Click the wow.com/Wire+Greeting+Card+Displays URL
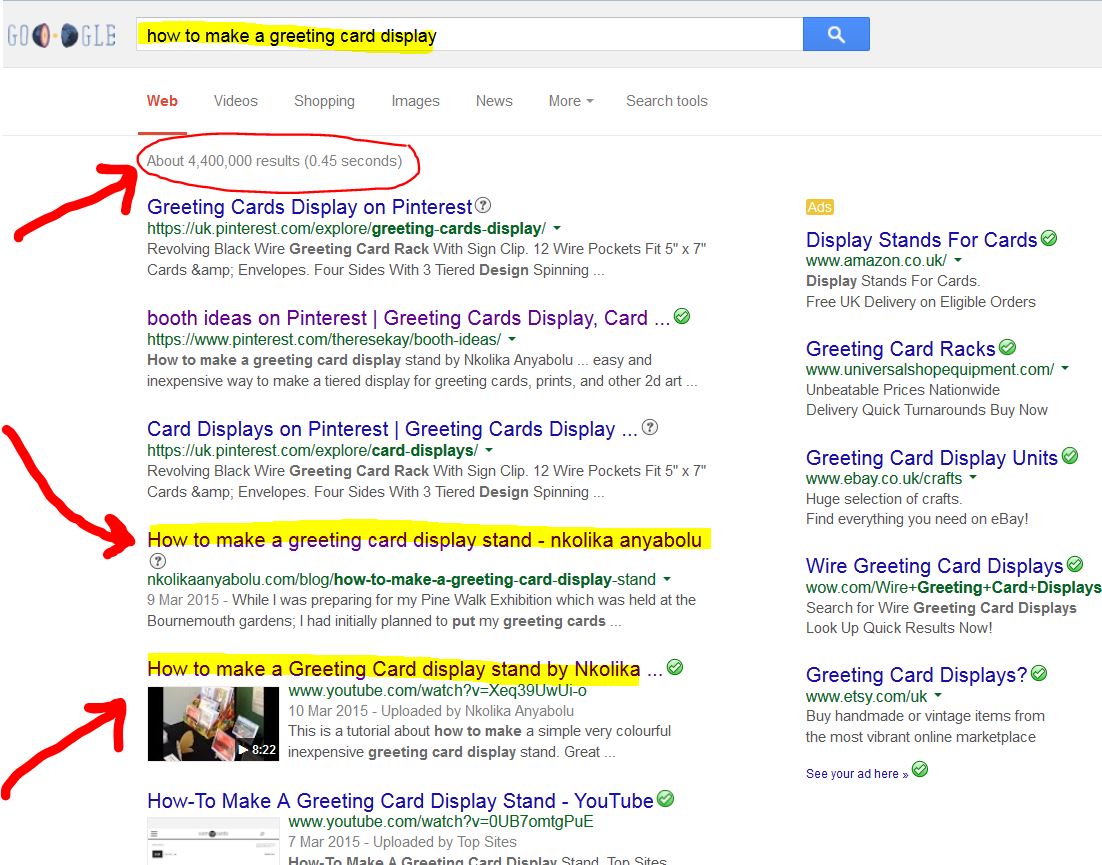The image size is (1102, 865). [x=954, y=587]
